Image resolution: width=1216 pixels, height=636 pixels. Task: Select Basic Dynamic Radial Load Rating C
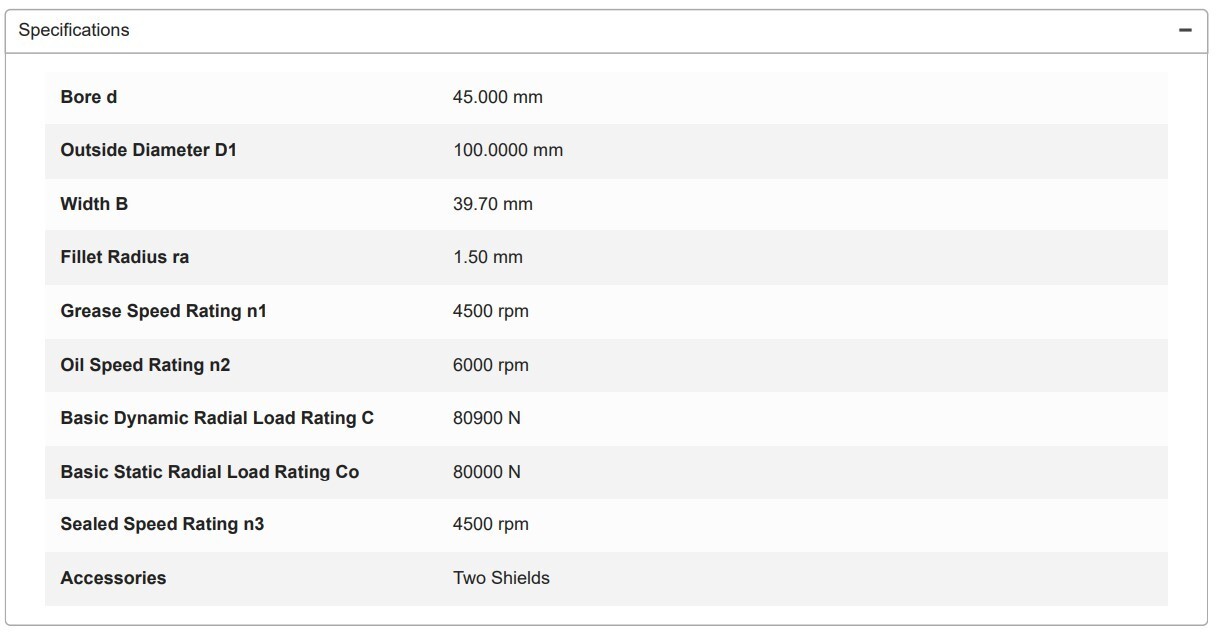coord(217,418)
